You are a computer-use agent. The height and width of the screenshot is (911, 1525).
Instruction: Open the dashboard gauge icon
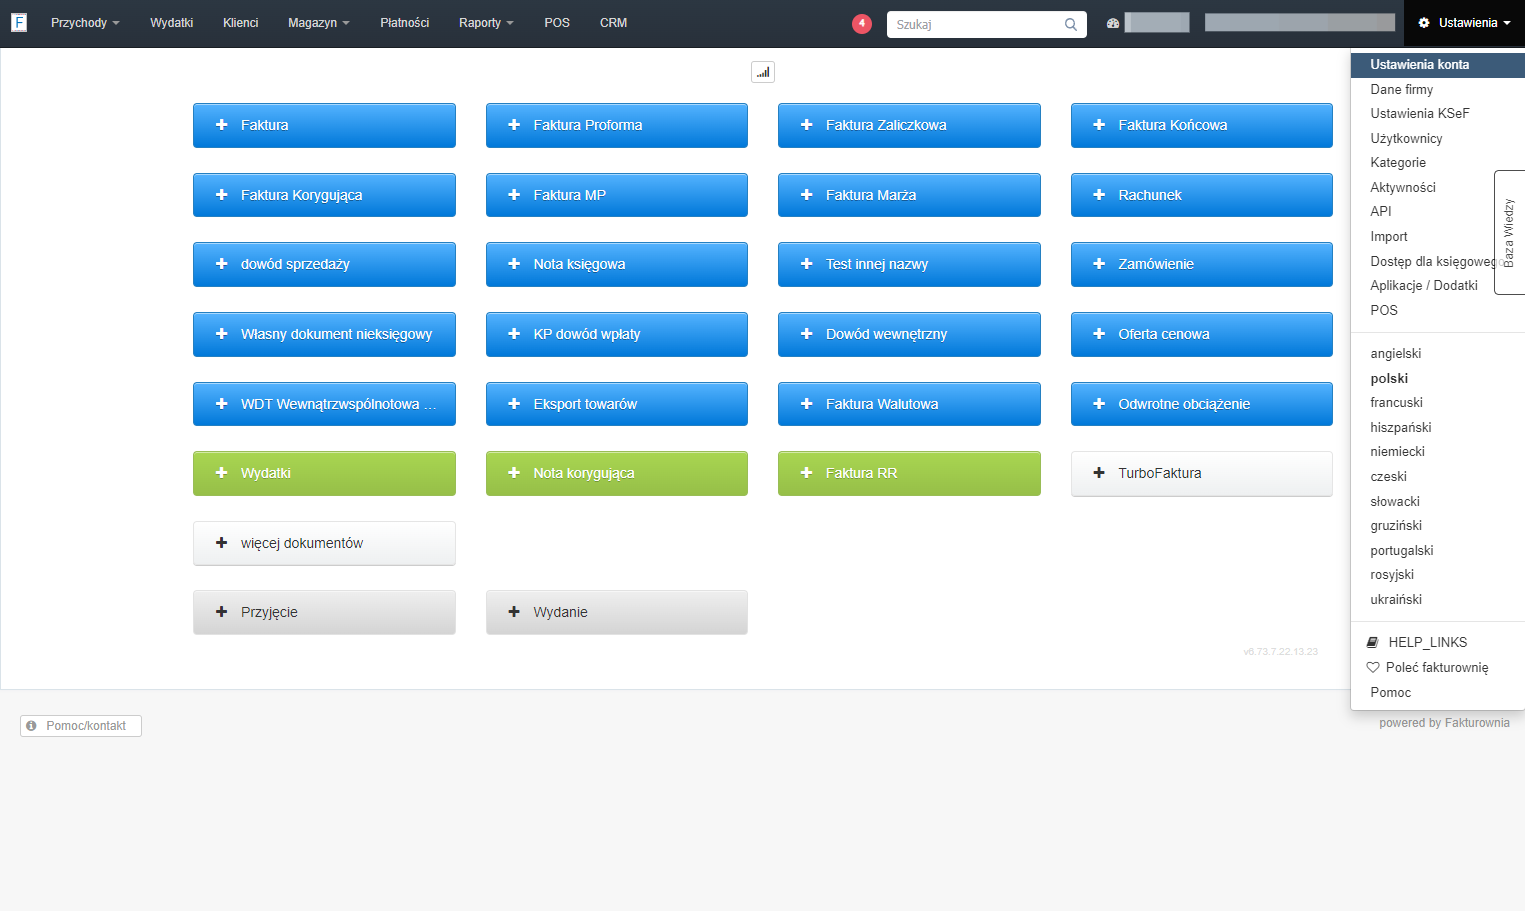point(1113,23)
